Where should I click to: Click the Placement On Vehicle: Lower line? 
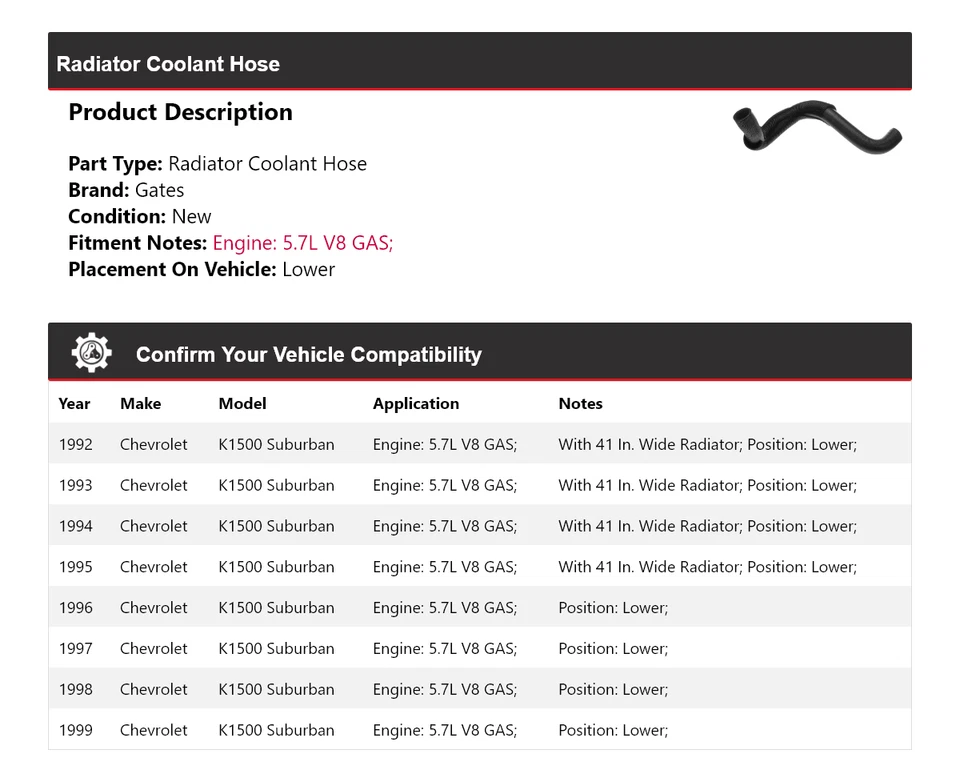pos(201,269)
